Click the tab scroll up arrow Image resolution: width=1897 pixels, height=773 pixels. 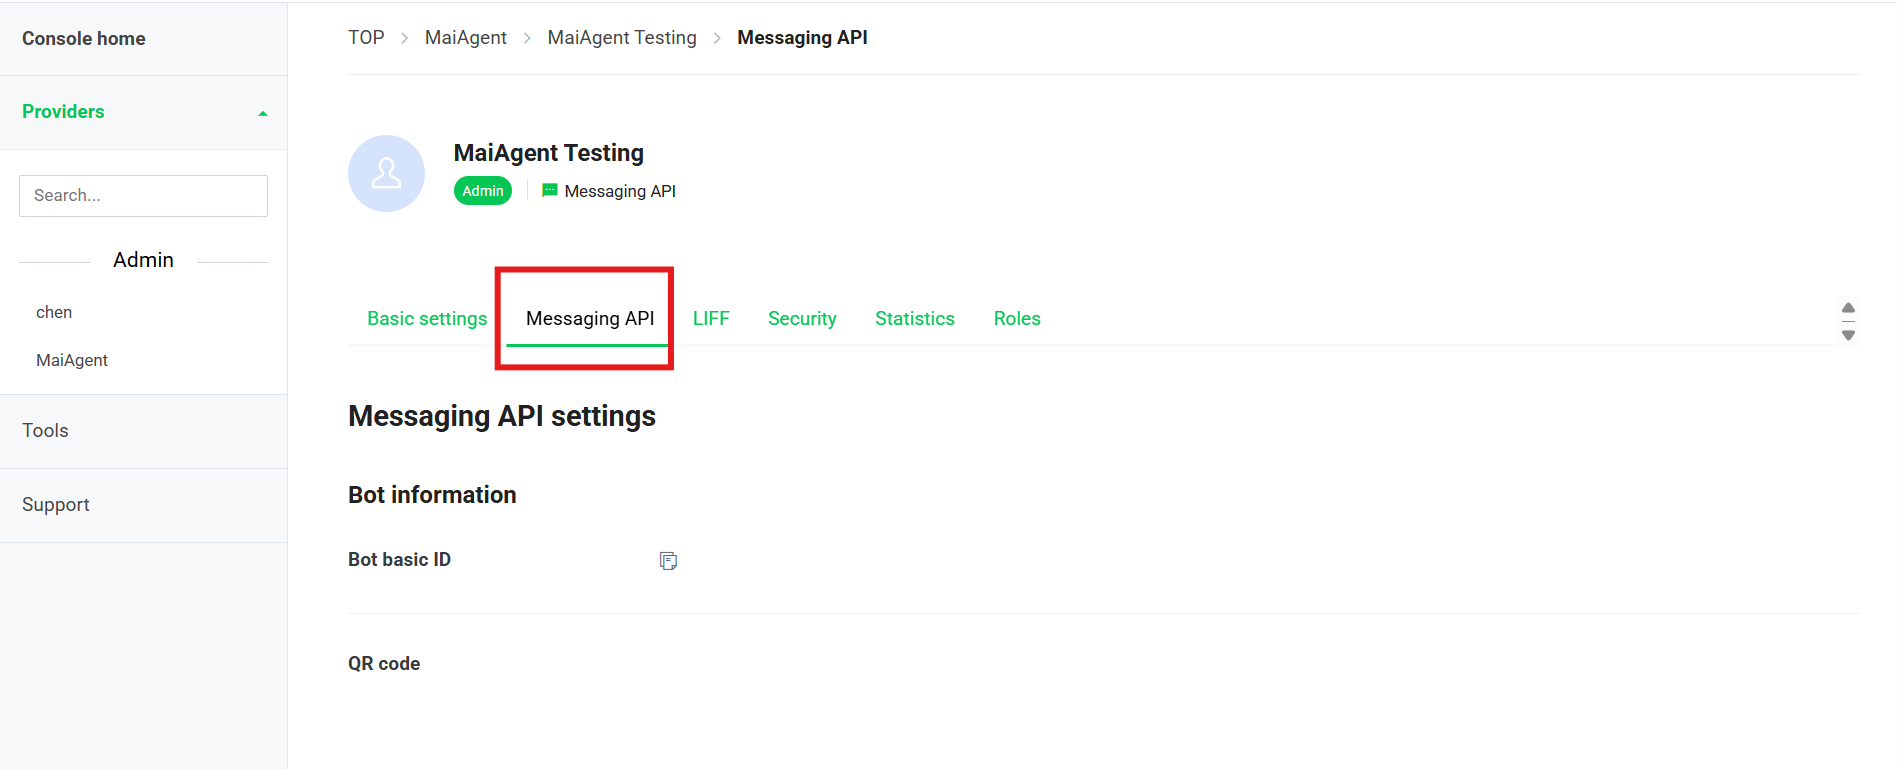point(1848,308)
